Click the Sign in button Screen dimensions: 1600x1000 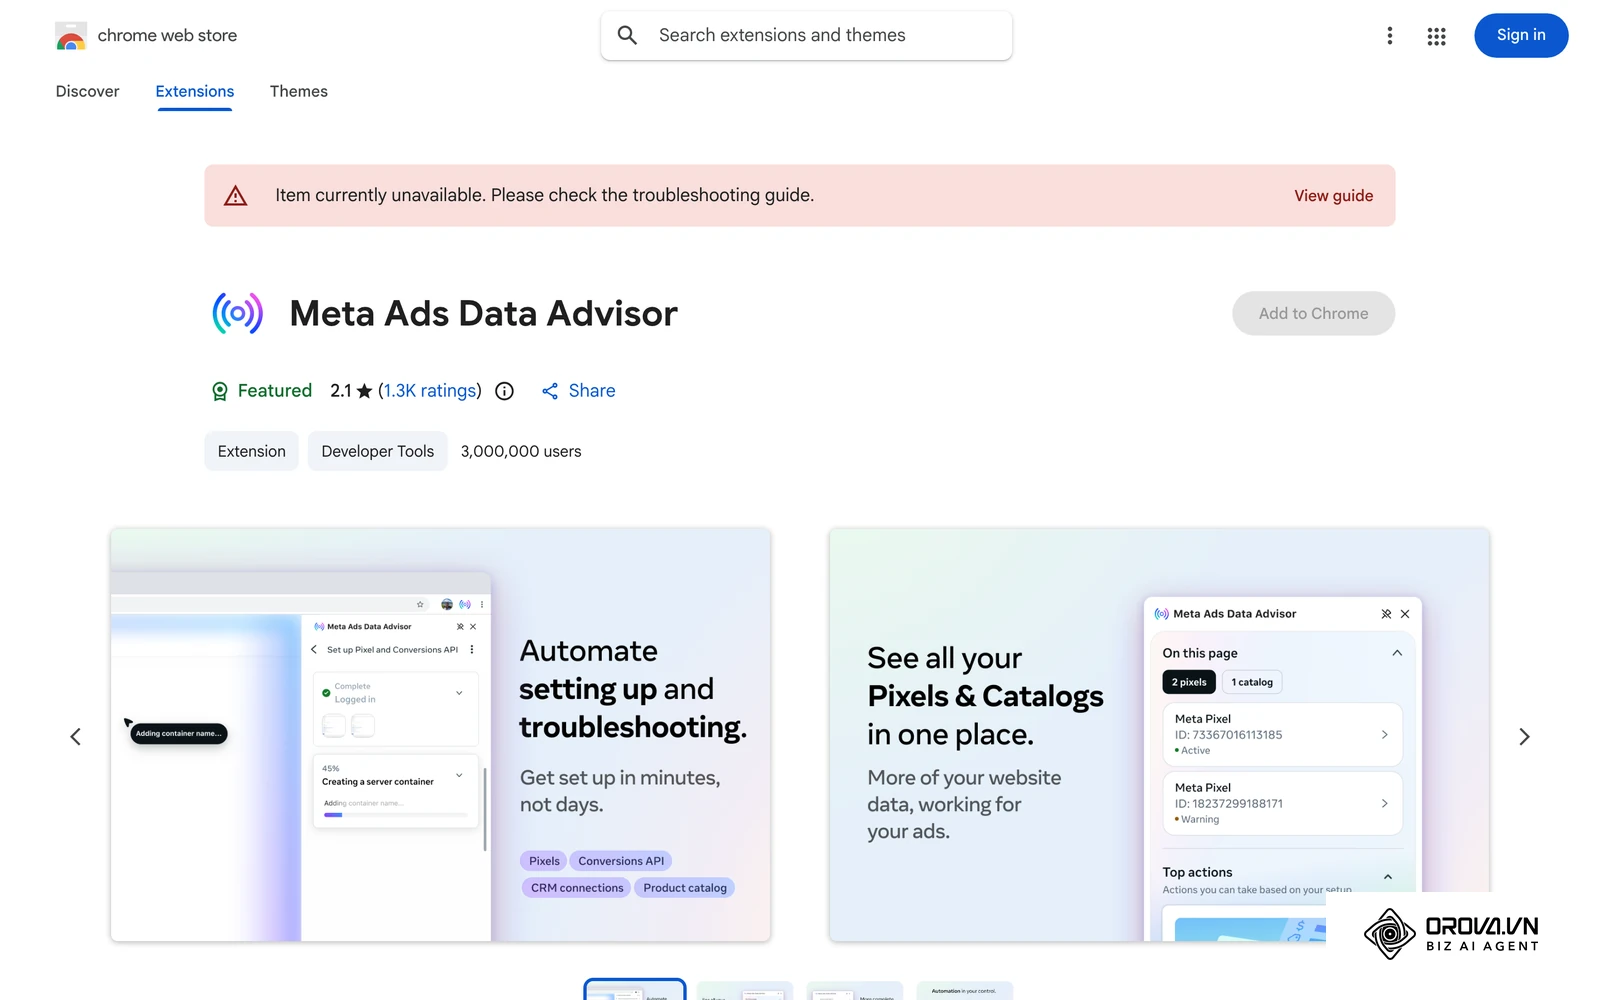tap(1521, 35)
